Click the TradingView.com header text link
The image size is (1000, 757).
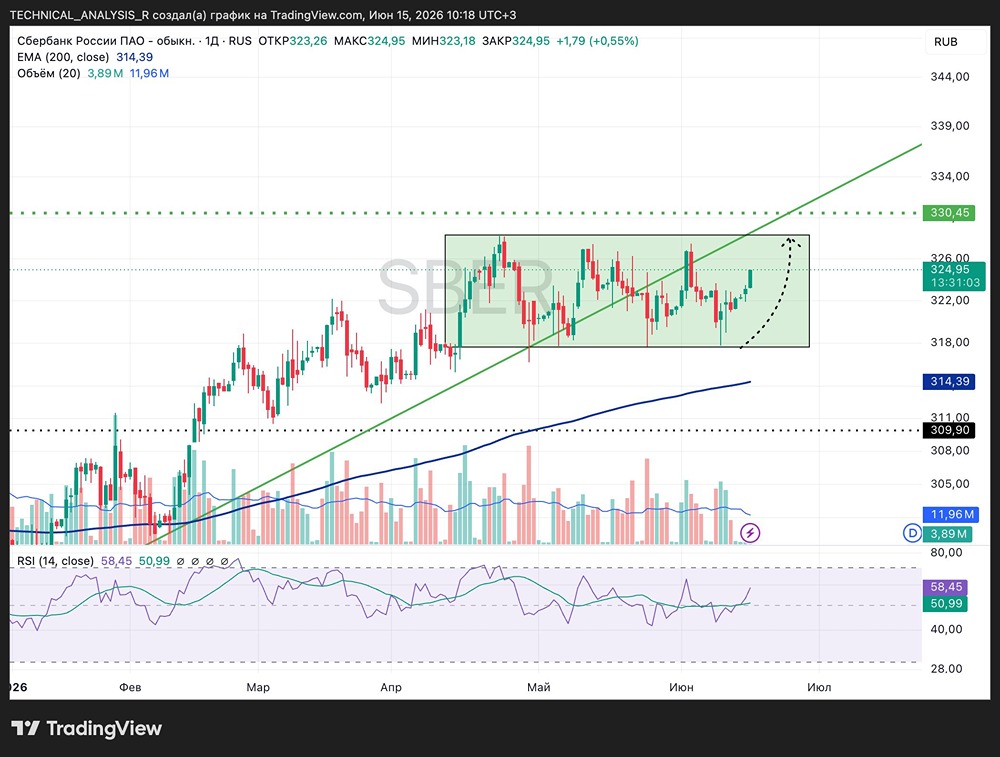pos(316,15)
